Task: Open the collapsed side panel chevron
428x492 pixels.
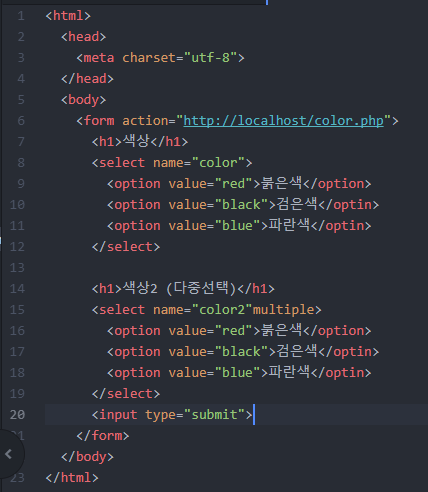Action: click(9, 454)
